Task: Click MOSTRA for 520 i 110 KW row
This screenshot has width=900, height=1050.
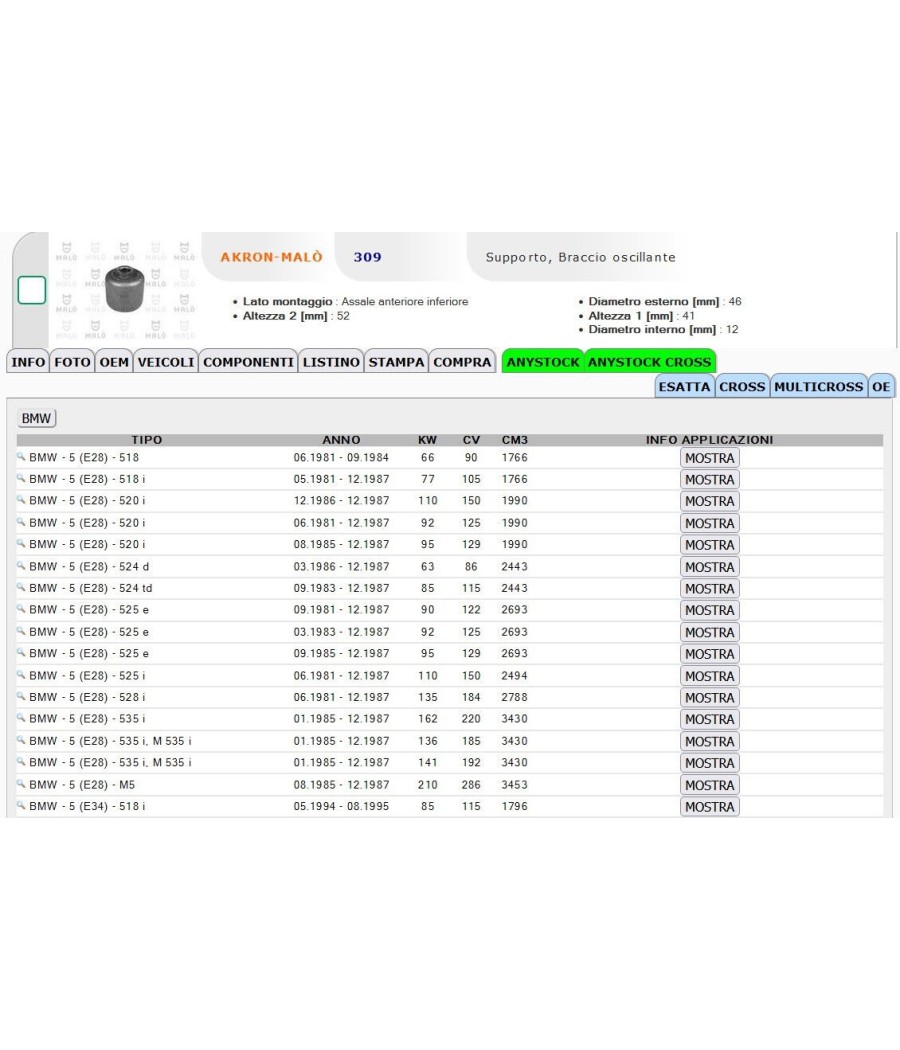Action: [x=710, y=501]
